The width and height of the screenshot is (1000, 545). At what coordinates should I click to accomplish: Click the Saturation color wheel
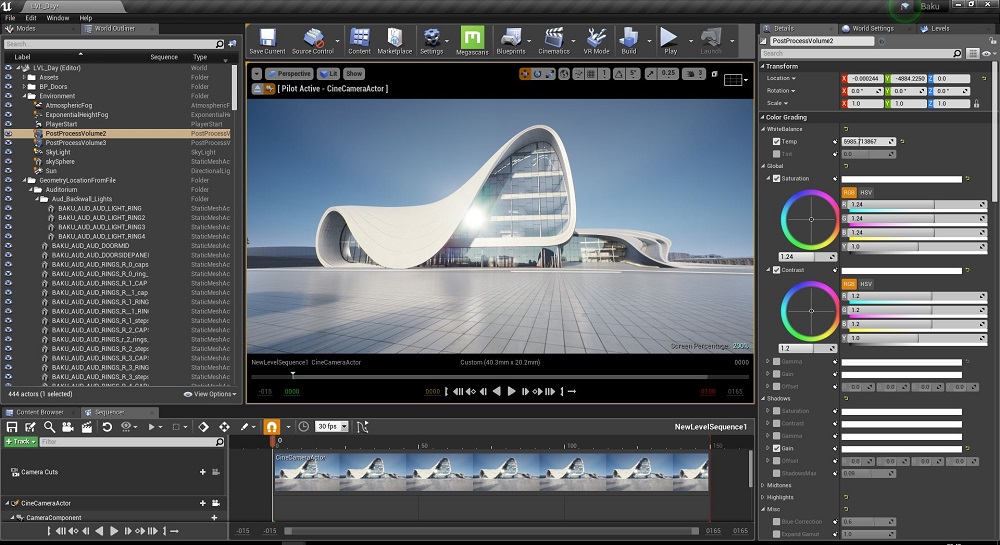(x=811, y=220)
